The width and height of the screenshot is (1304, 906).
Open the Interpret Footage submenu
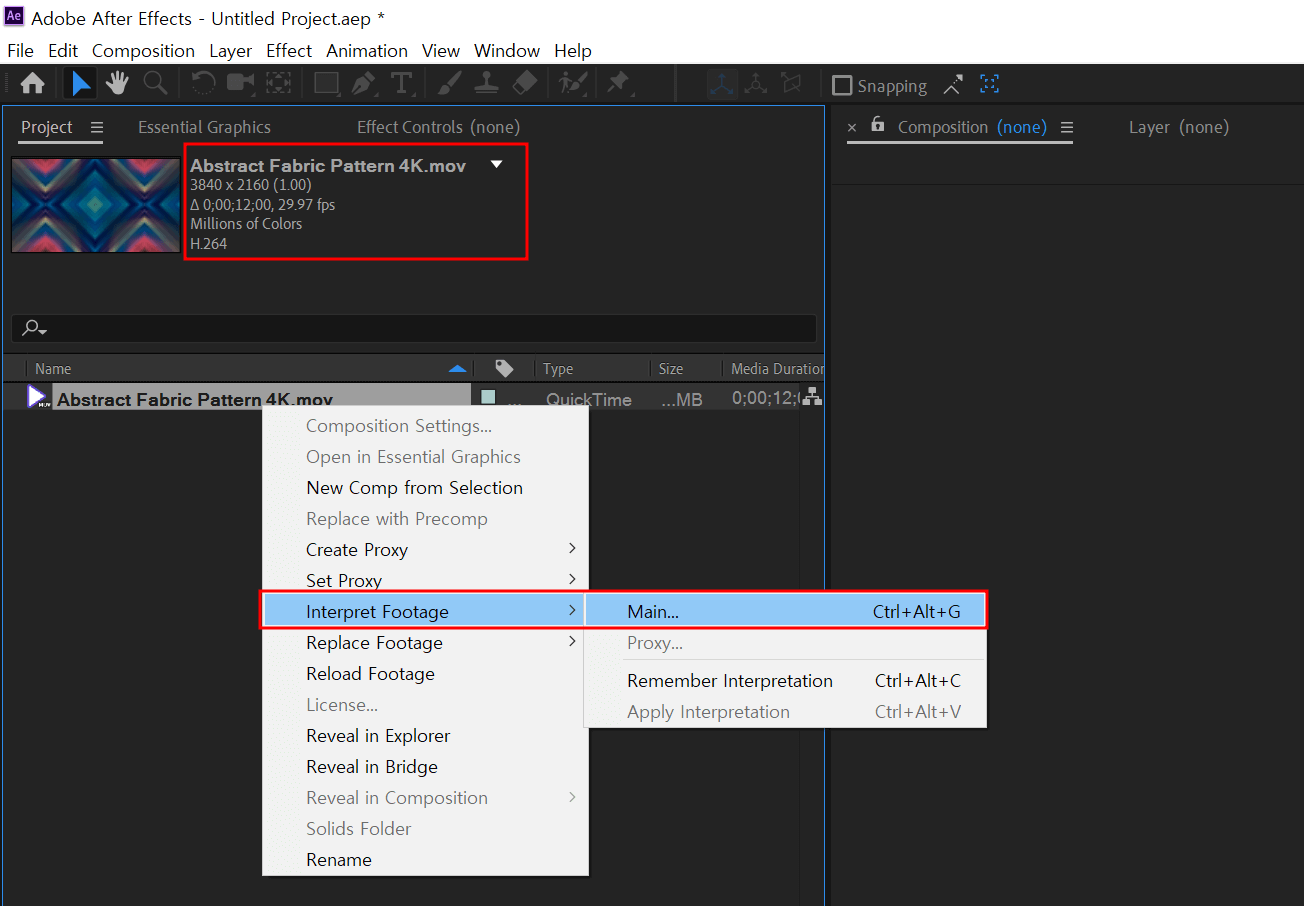424,611
